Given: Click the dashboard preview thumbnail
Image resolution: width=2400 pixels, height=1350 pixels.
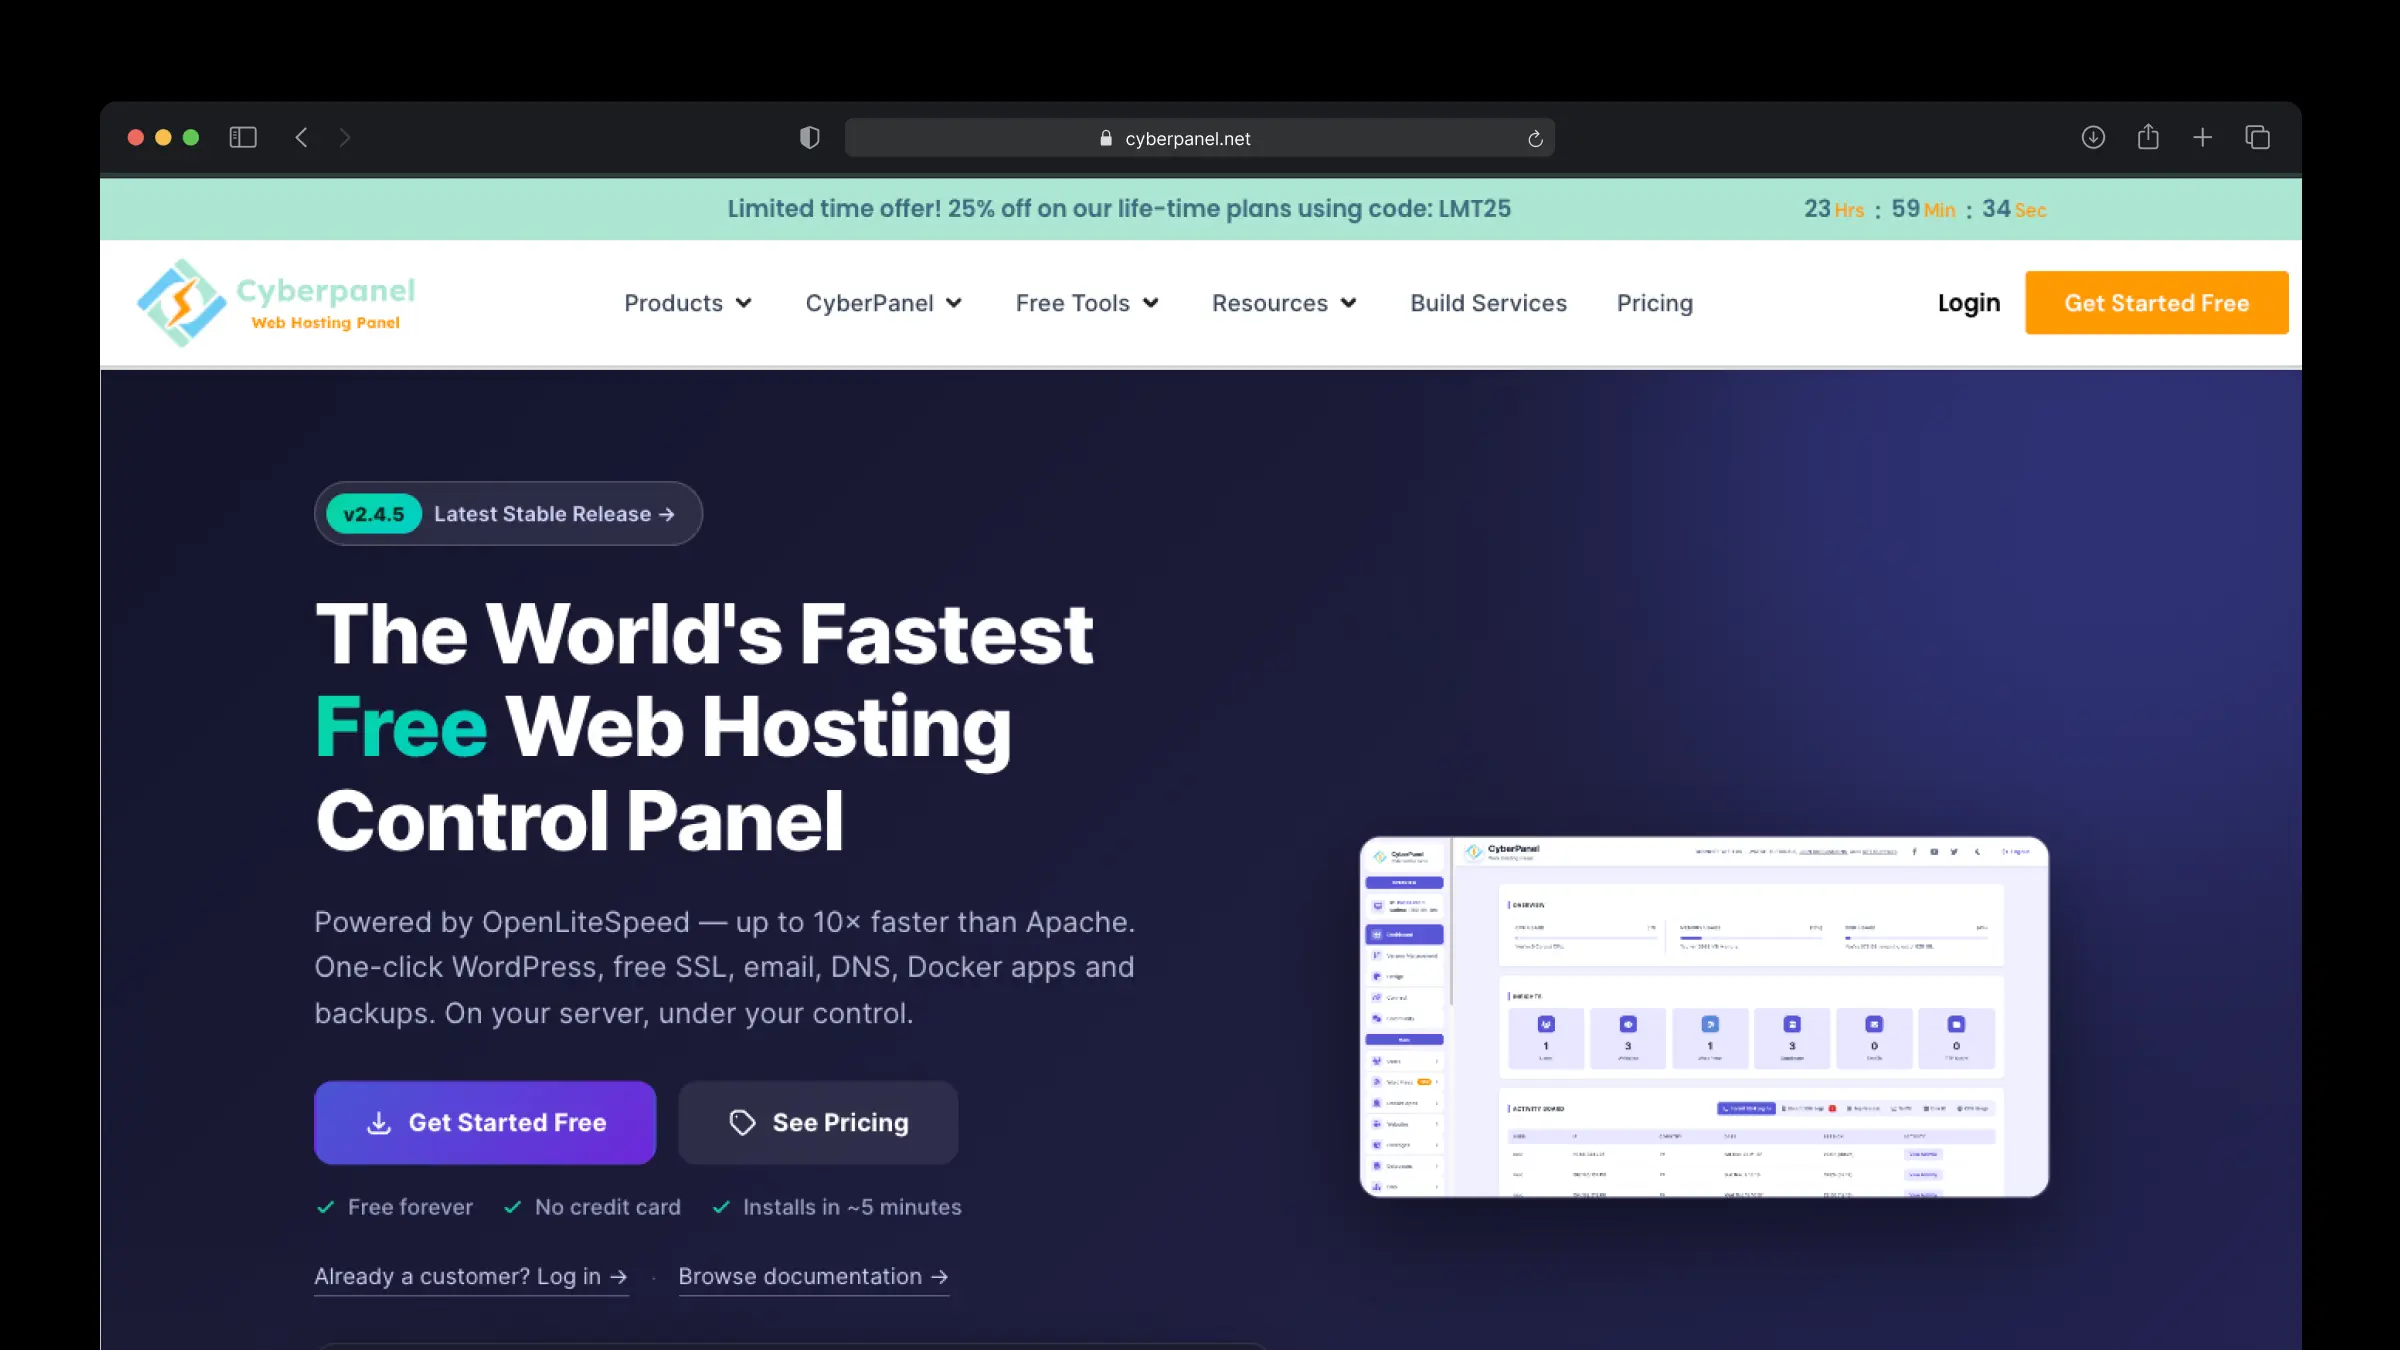Looking at the screenshot, I should [x=1704, y=1017].
